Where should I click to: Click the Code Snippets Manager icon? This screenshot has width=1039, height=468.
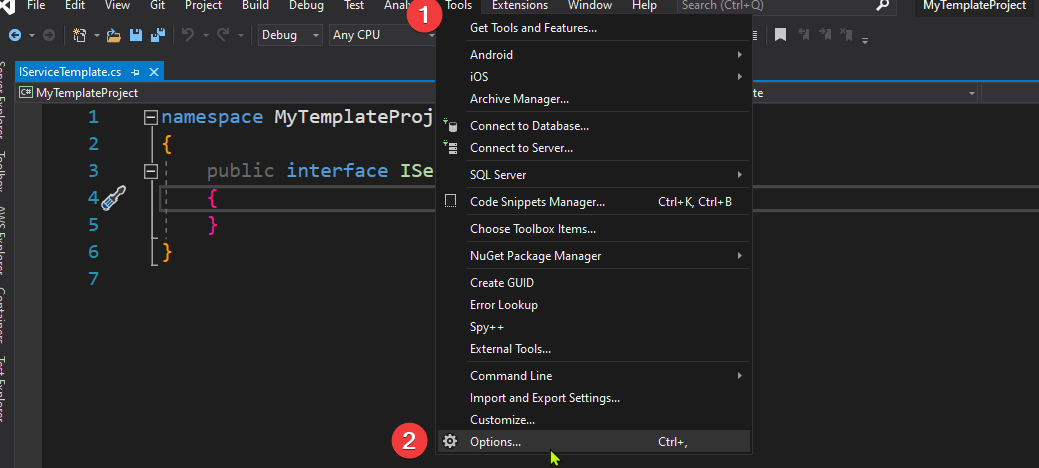tap(450, 202)
